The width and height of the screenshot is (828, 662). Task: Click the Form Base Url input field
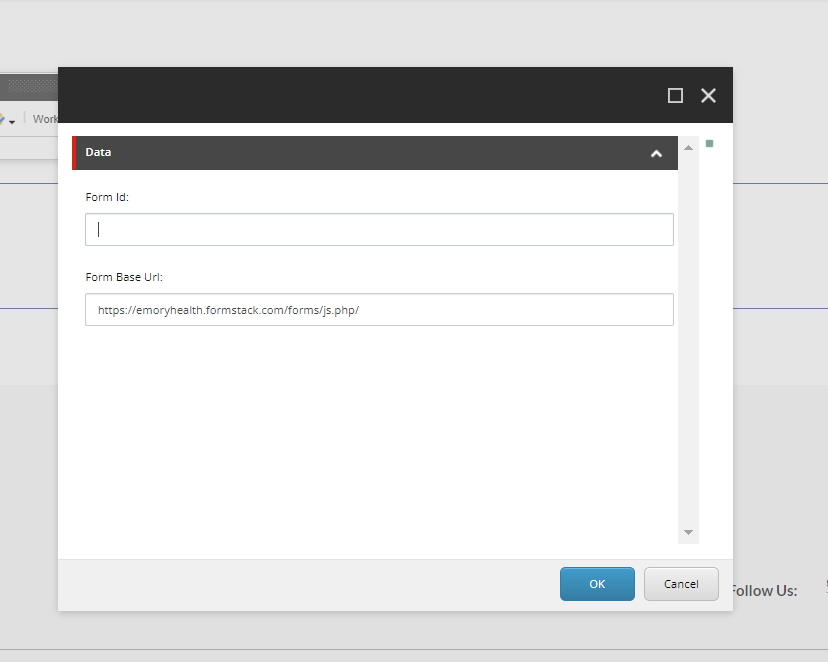point(379,310)
